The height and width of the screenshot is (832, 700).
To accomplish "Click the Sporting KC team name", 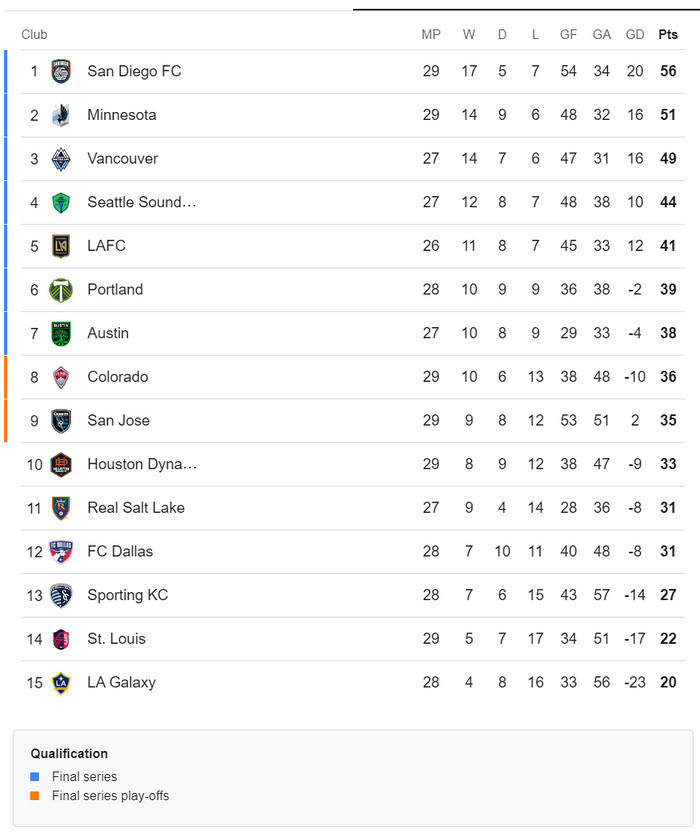I will (127, 595).
